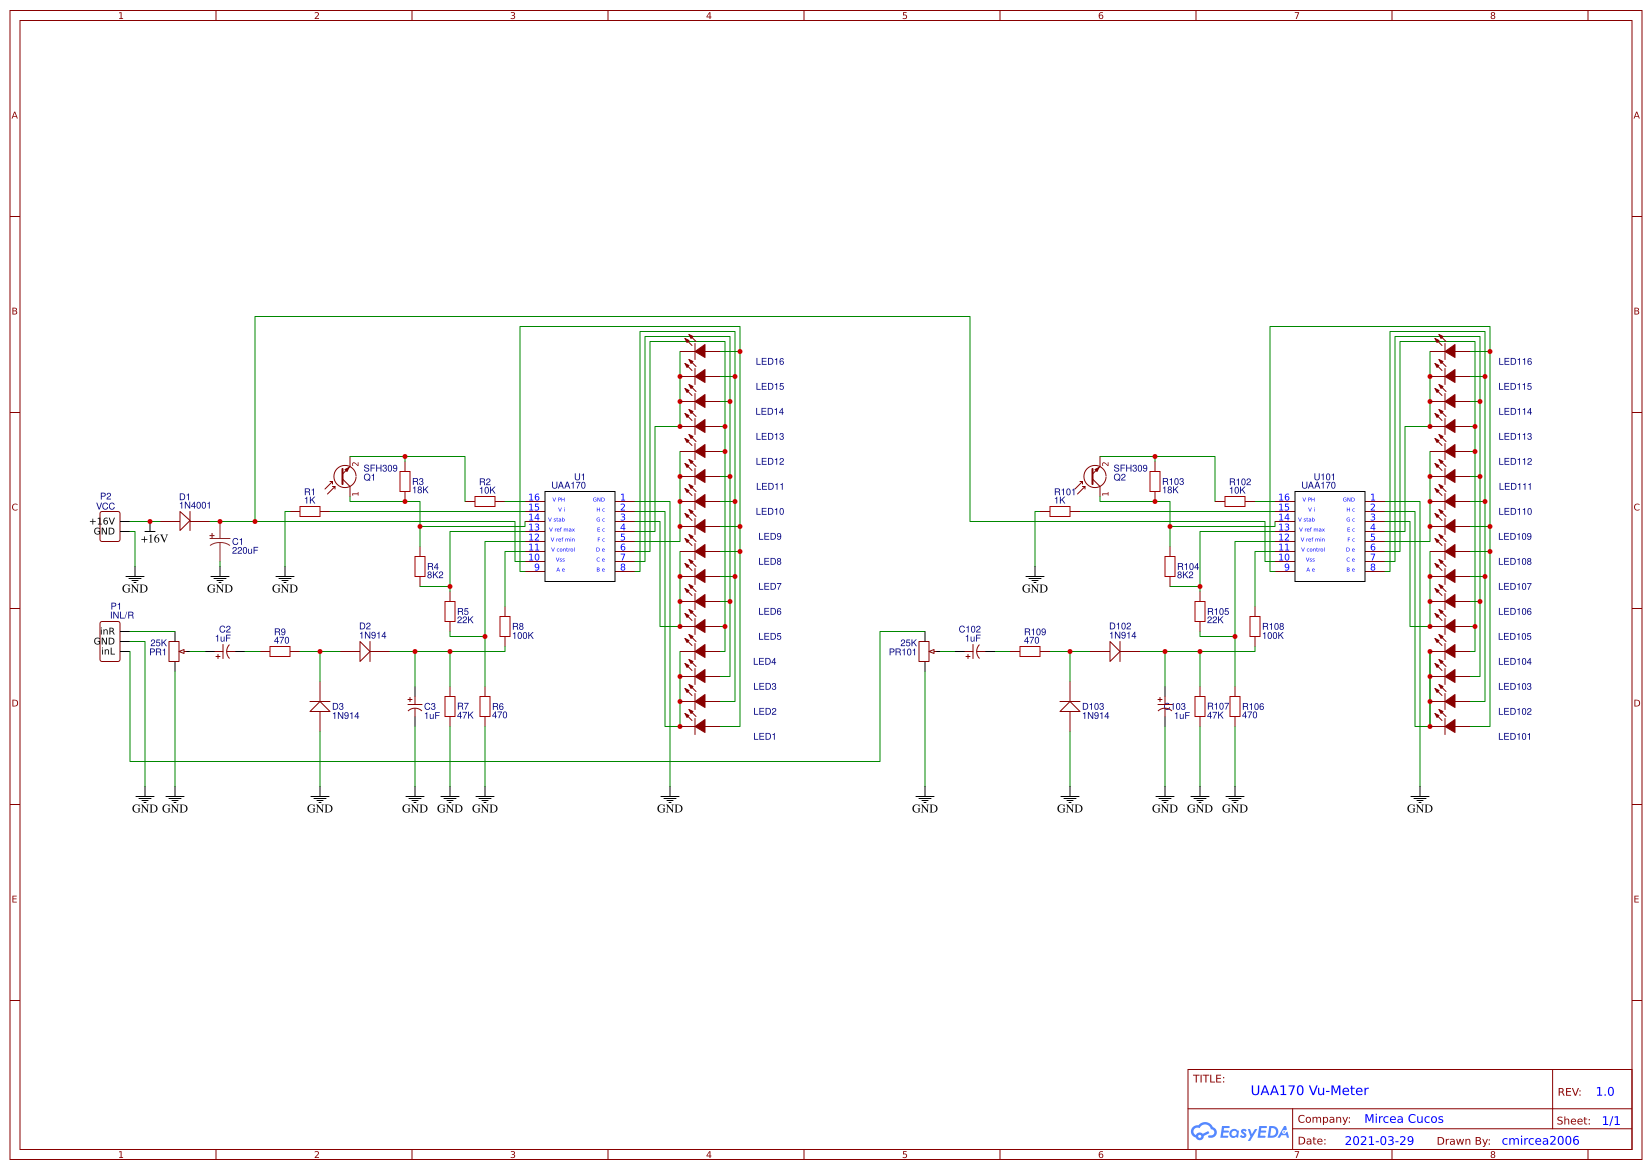The width and height of the screenshot is (1652, 1170).
Task: Click the PR1 25K potentiometer symbol
Action: [x=176, y=650]
